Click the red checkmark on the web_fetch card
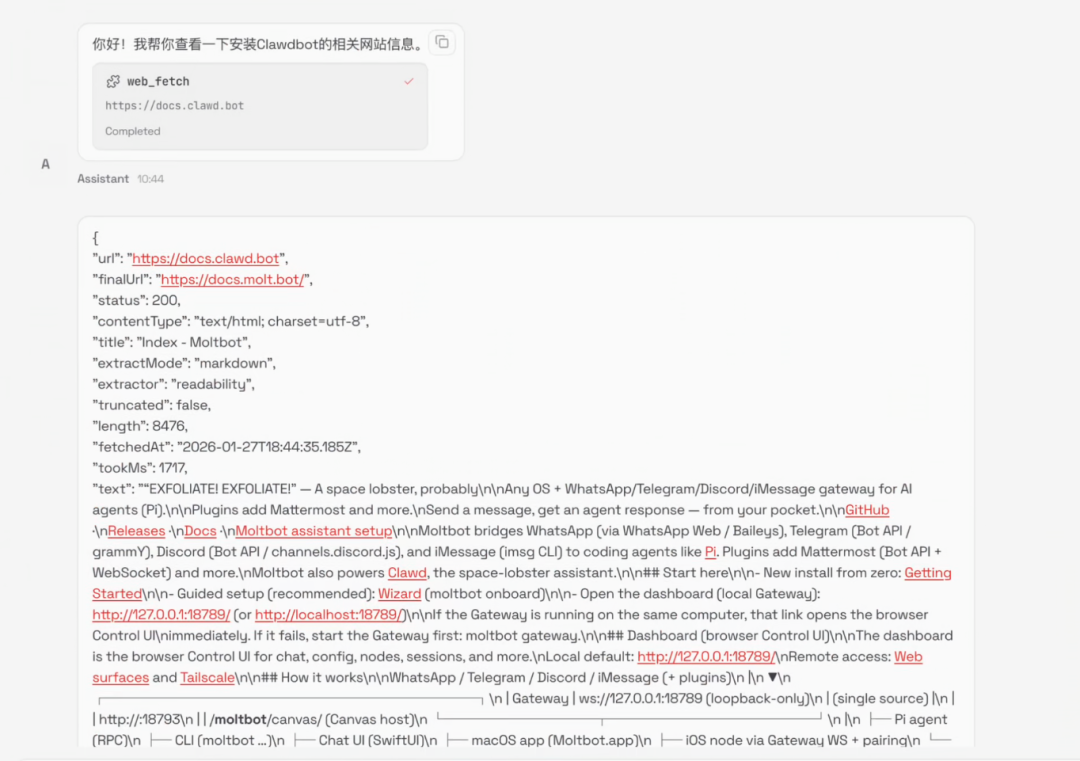The height and width of the screenshot is (761, 1080). (x=408, y=81)
